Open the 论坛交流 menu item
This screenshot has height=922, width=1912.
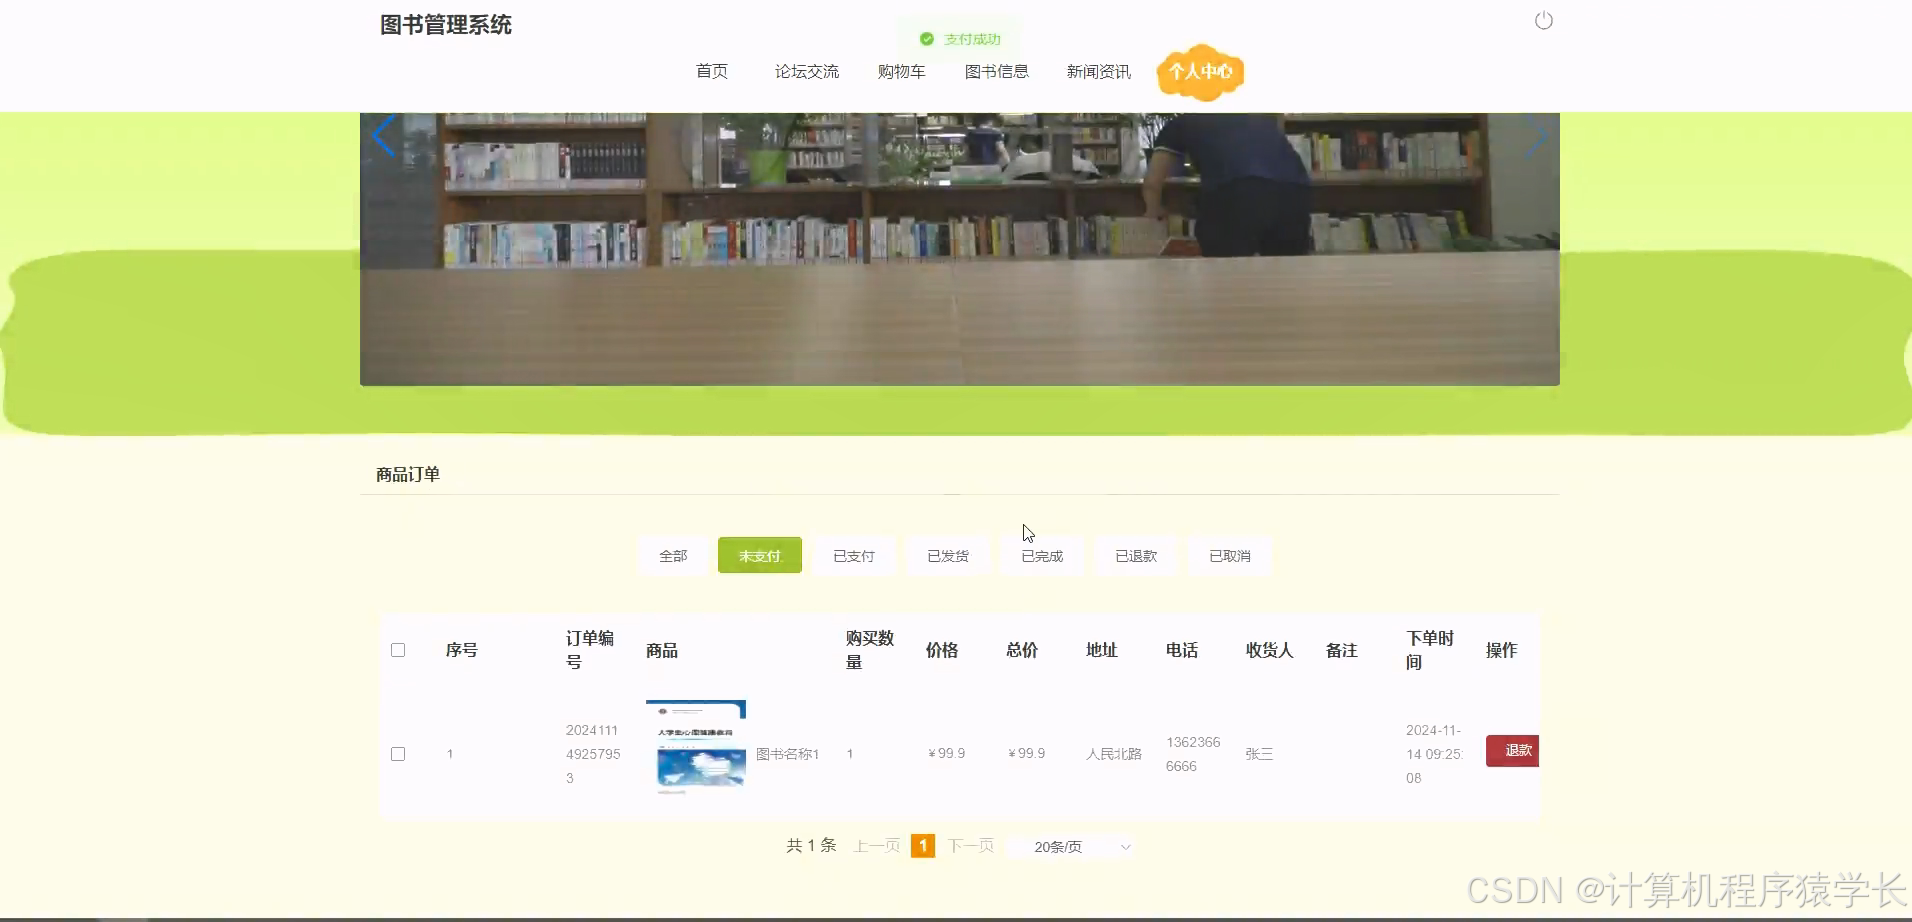tap(806, 71)
